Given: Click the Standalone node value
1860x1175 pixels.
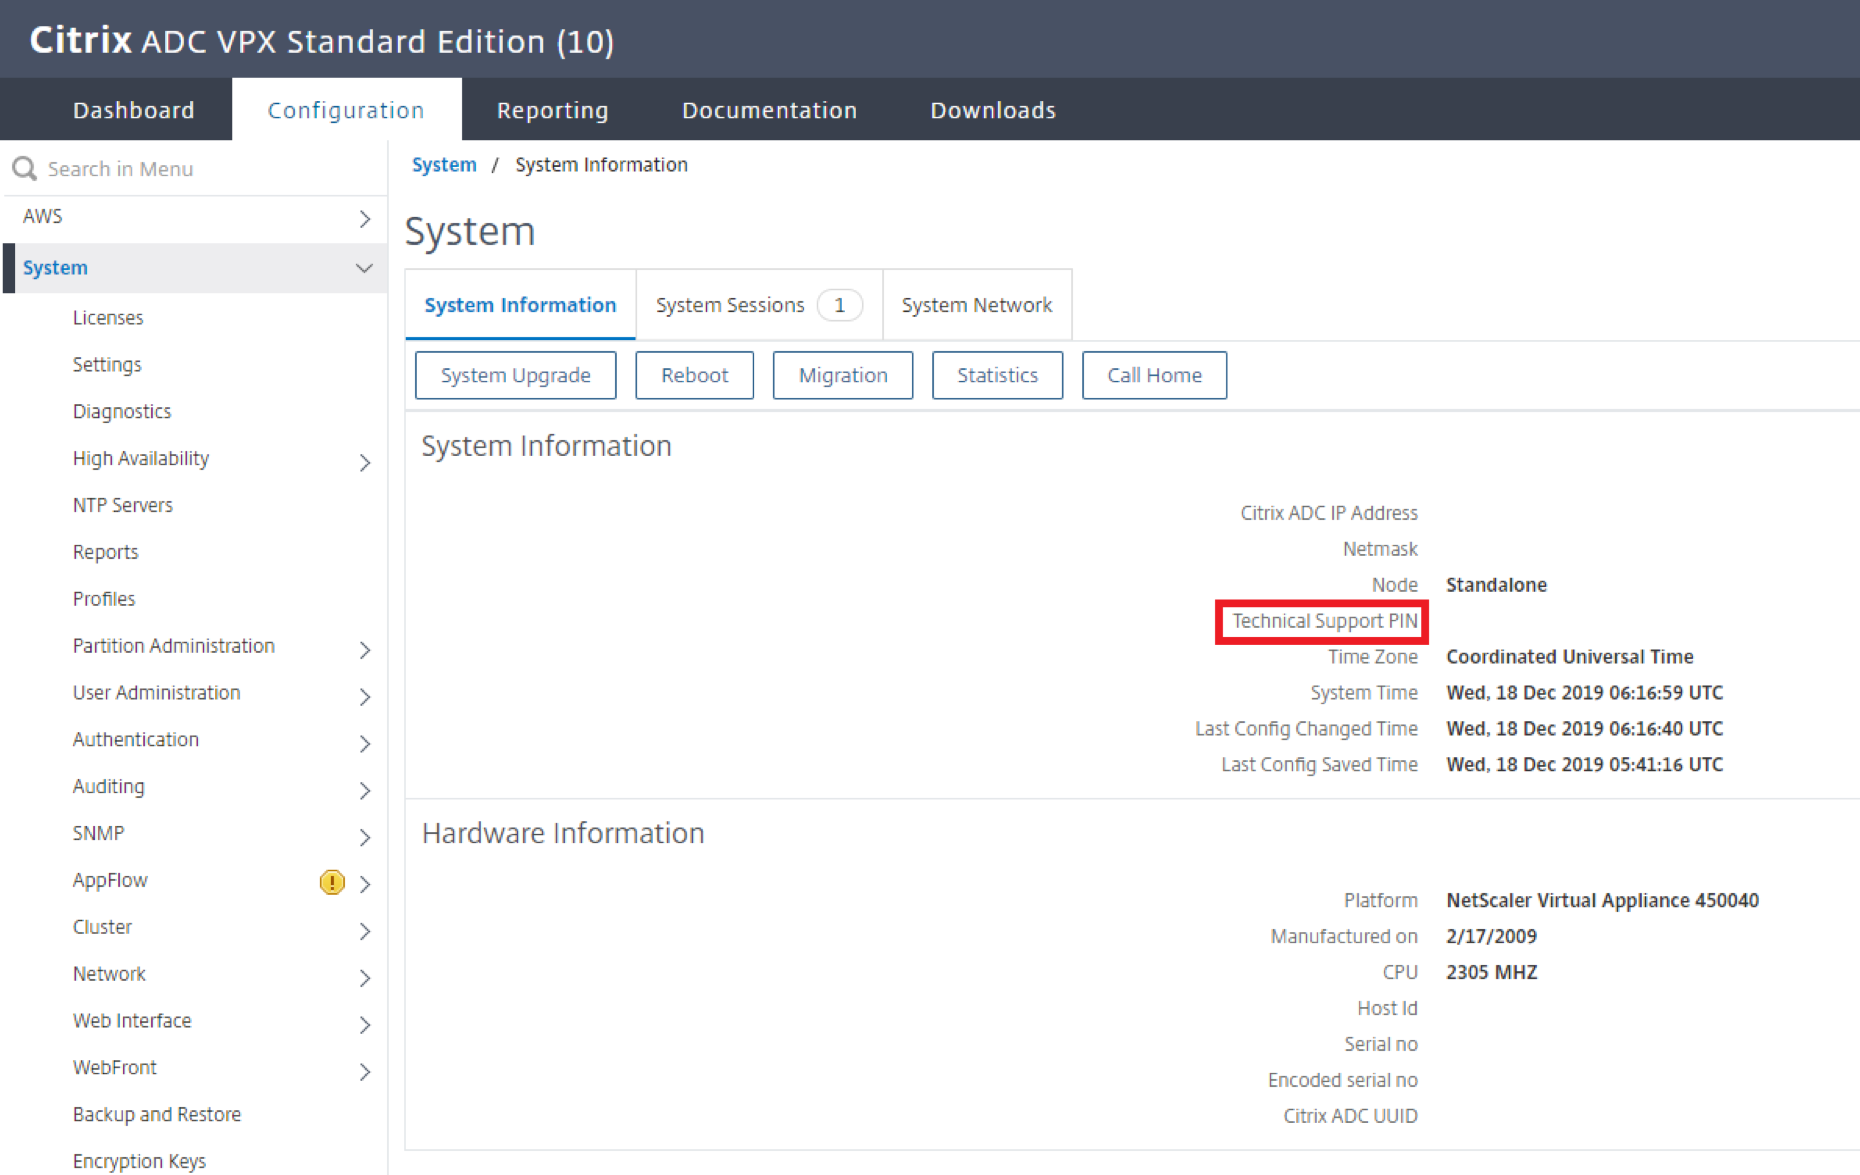Looking at the screenshot, I should (x=1496, y=585).
